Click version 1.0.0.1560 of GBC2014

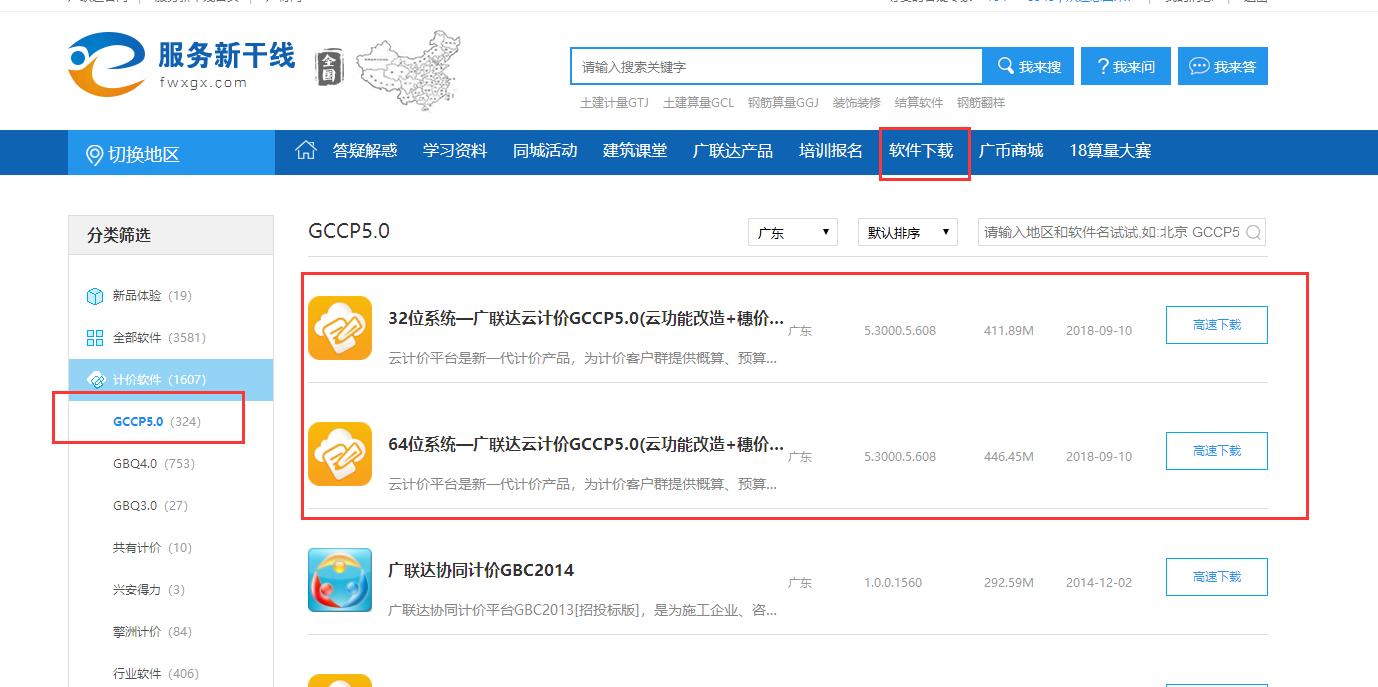(893, 583)
